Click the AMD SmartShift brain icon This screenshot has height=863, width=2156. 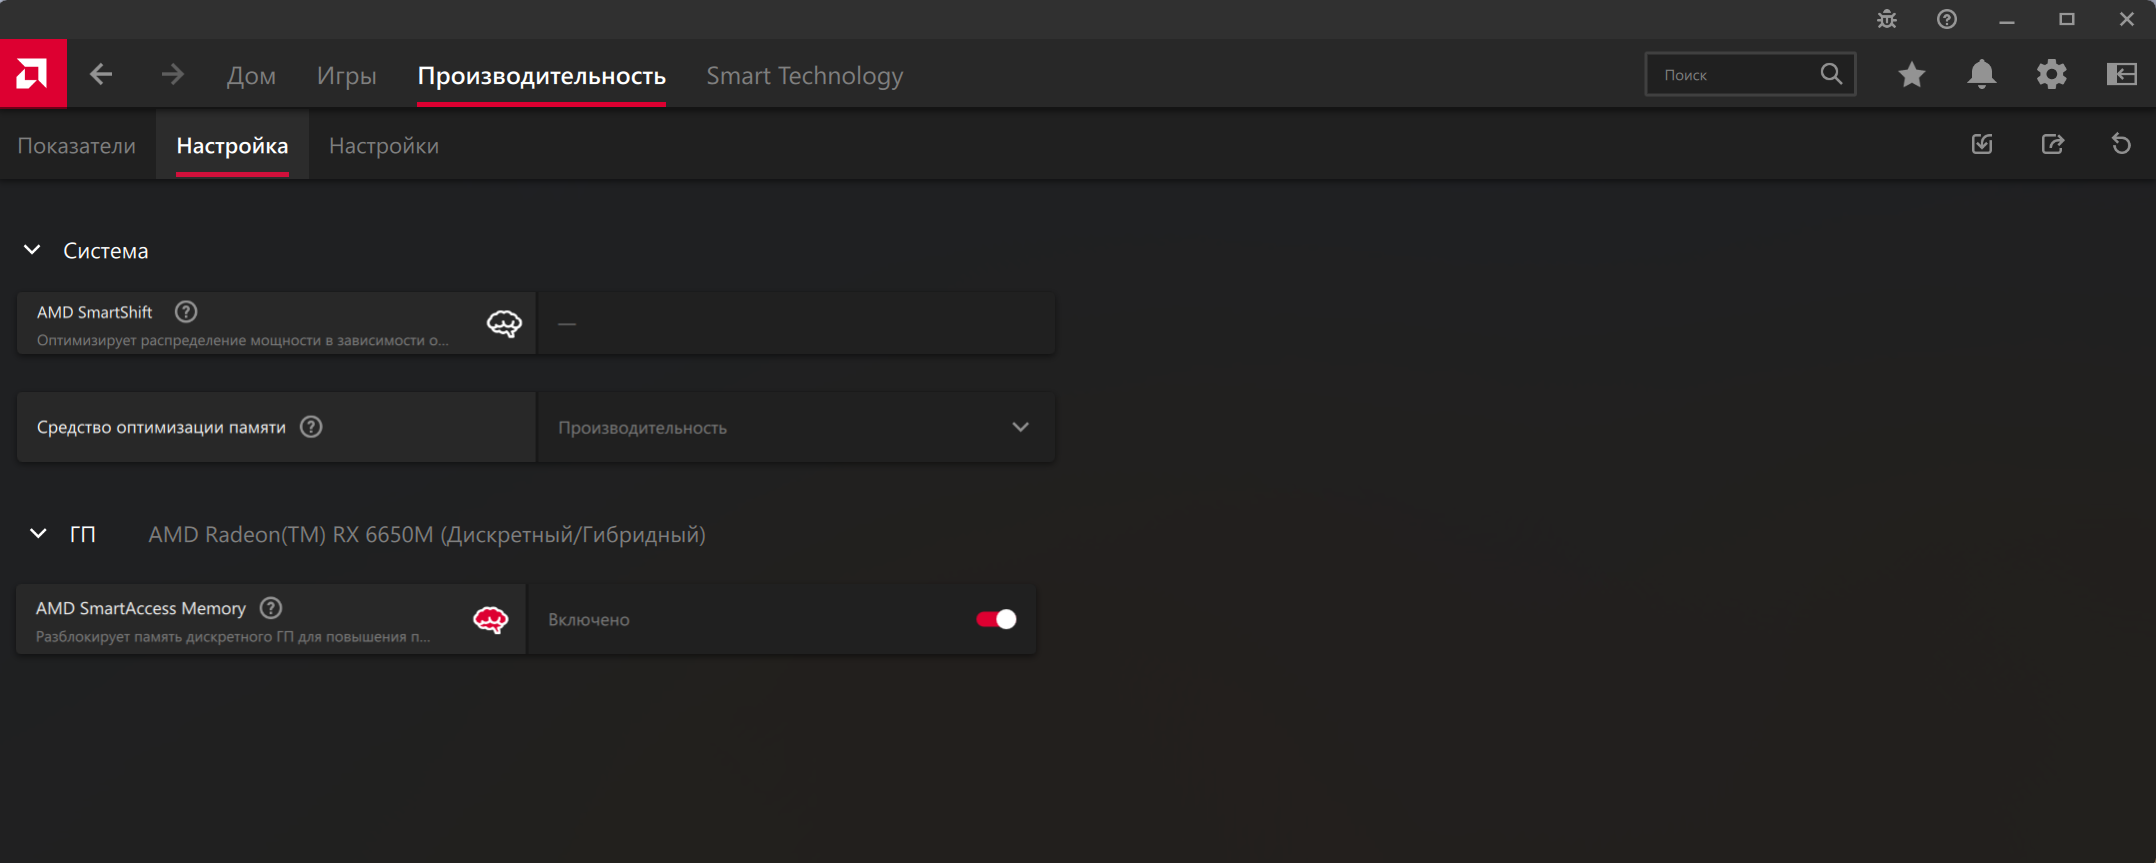(504, 323)
